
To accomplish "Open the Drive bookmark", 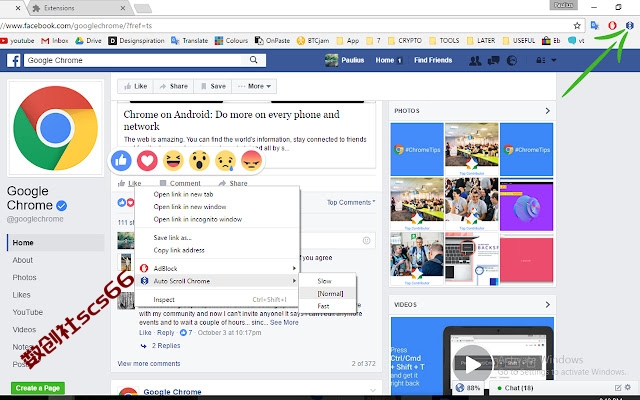I will point(88,41).
